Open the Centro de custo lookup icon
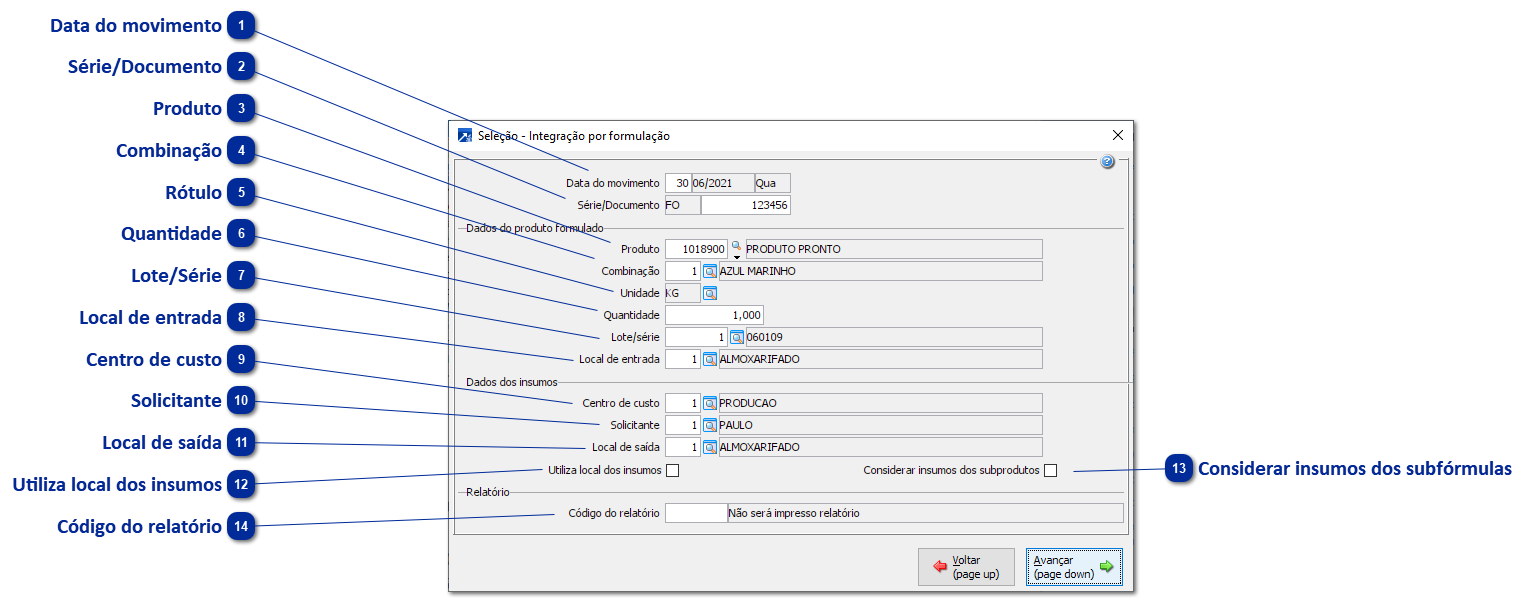 (710, 403)
